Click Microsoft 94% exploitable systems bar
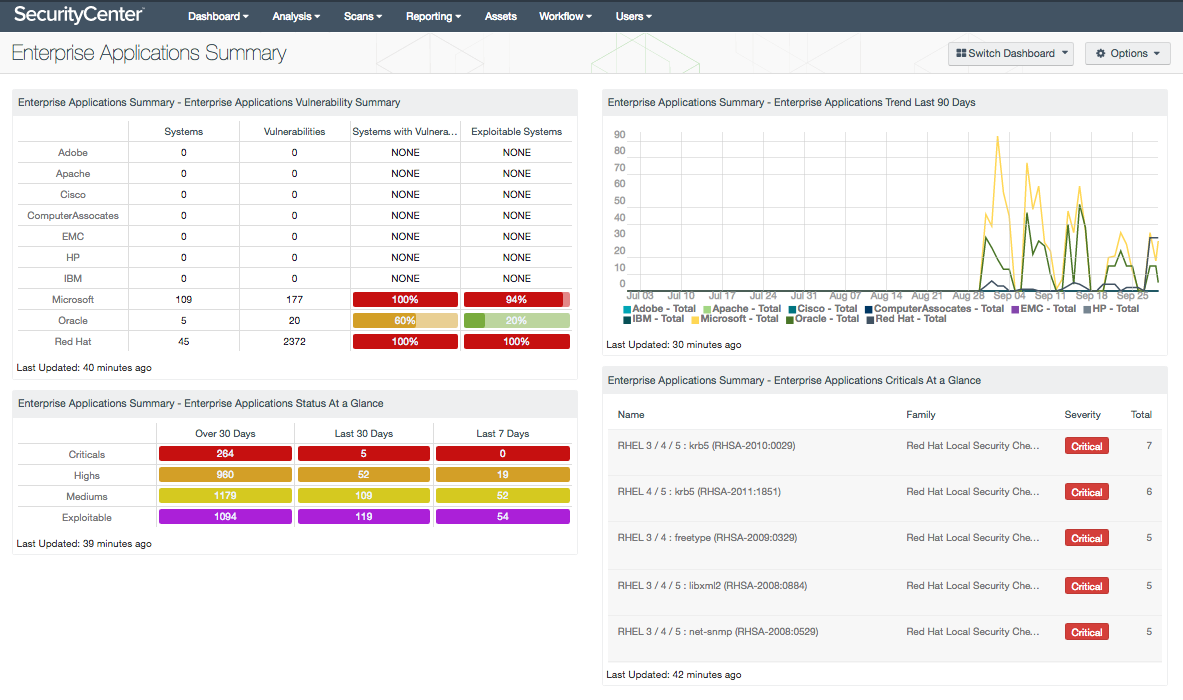This screenshot has height=700, width=1183. (517, 299)
